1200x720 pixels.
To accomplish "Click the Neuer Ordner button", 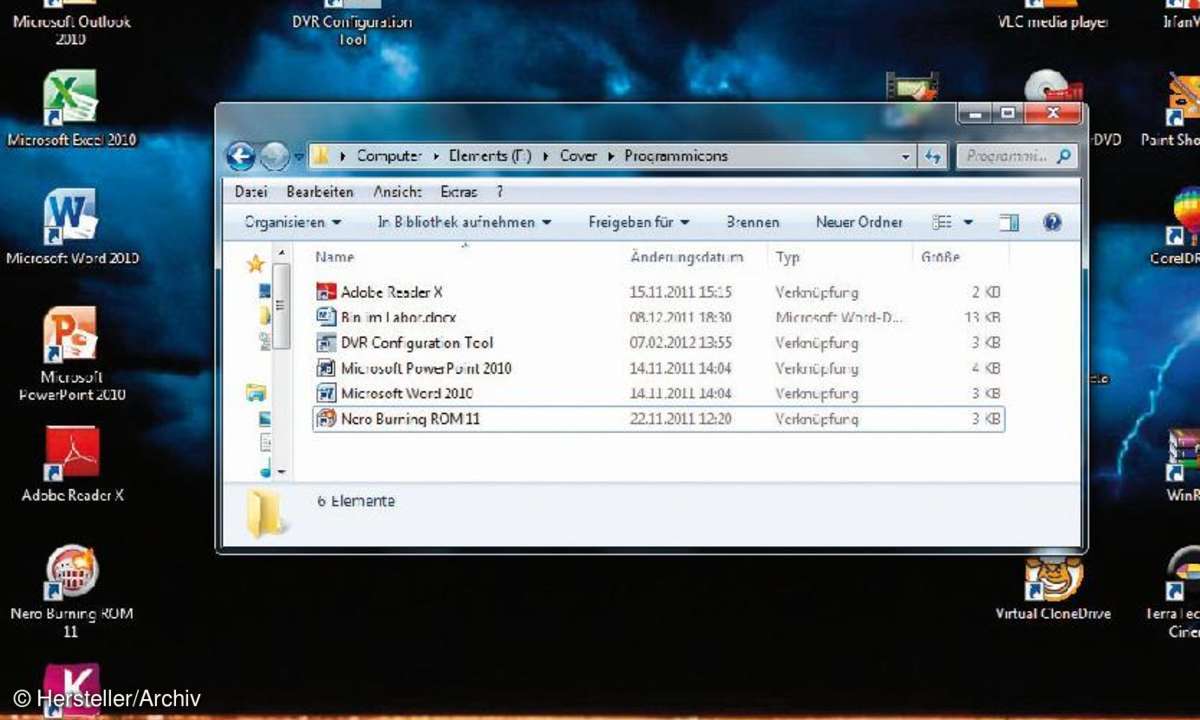I will 859,222.
